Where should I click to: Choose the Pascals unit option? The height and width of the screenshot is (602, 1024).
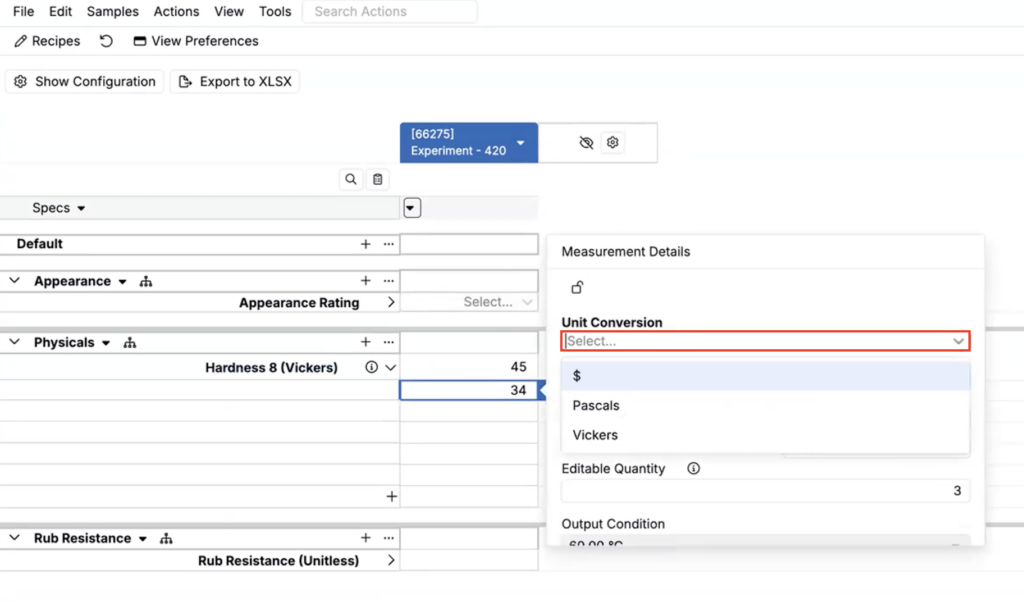[x=765, y=405]
